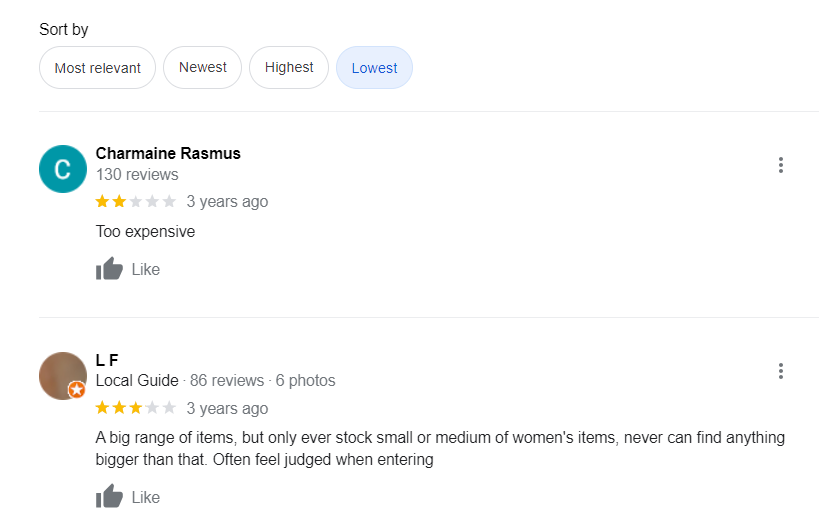
Task: Click the orange Local Guide star badge
Action: [77, 390]
